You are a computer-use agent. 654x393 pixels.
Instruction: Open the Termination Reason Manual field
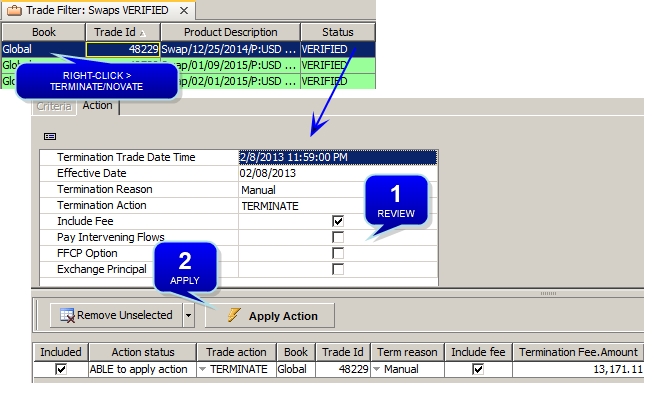[x=338, y=190]
